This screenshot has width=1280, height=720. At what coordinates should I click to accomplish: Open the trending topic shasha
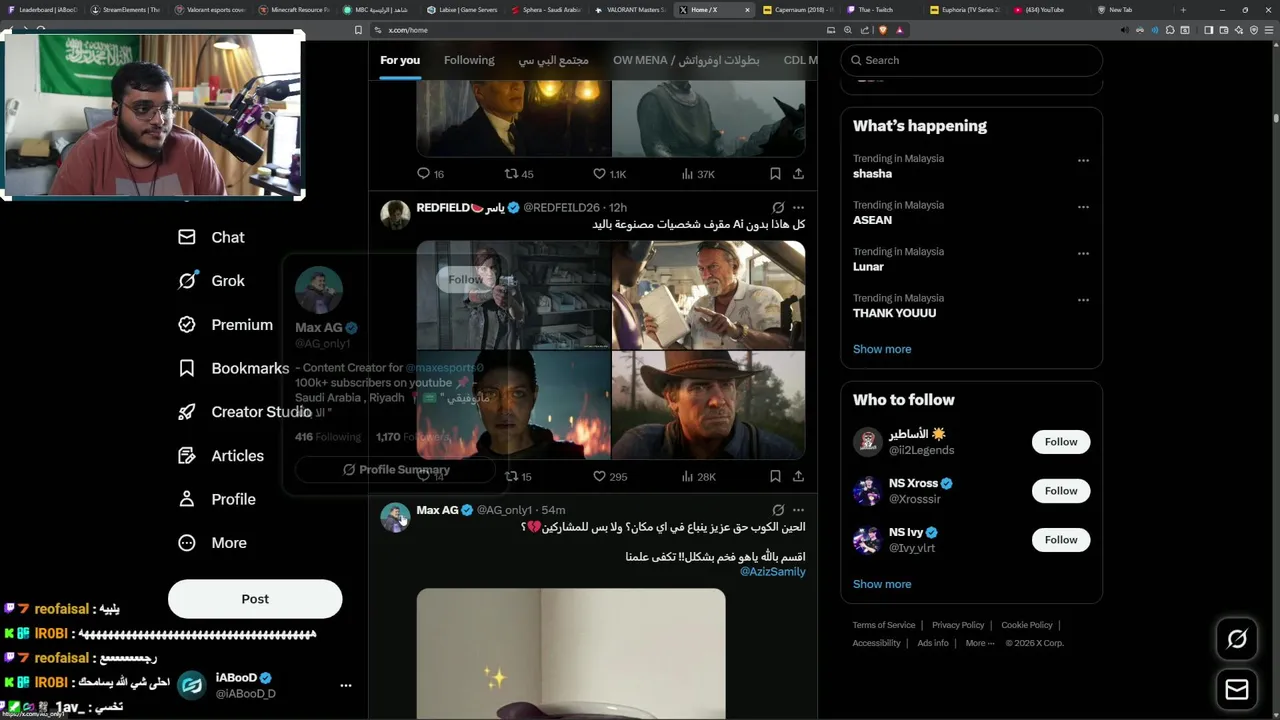[x=872, y=174]
